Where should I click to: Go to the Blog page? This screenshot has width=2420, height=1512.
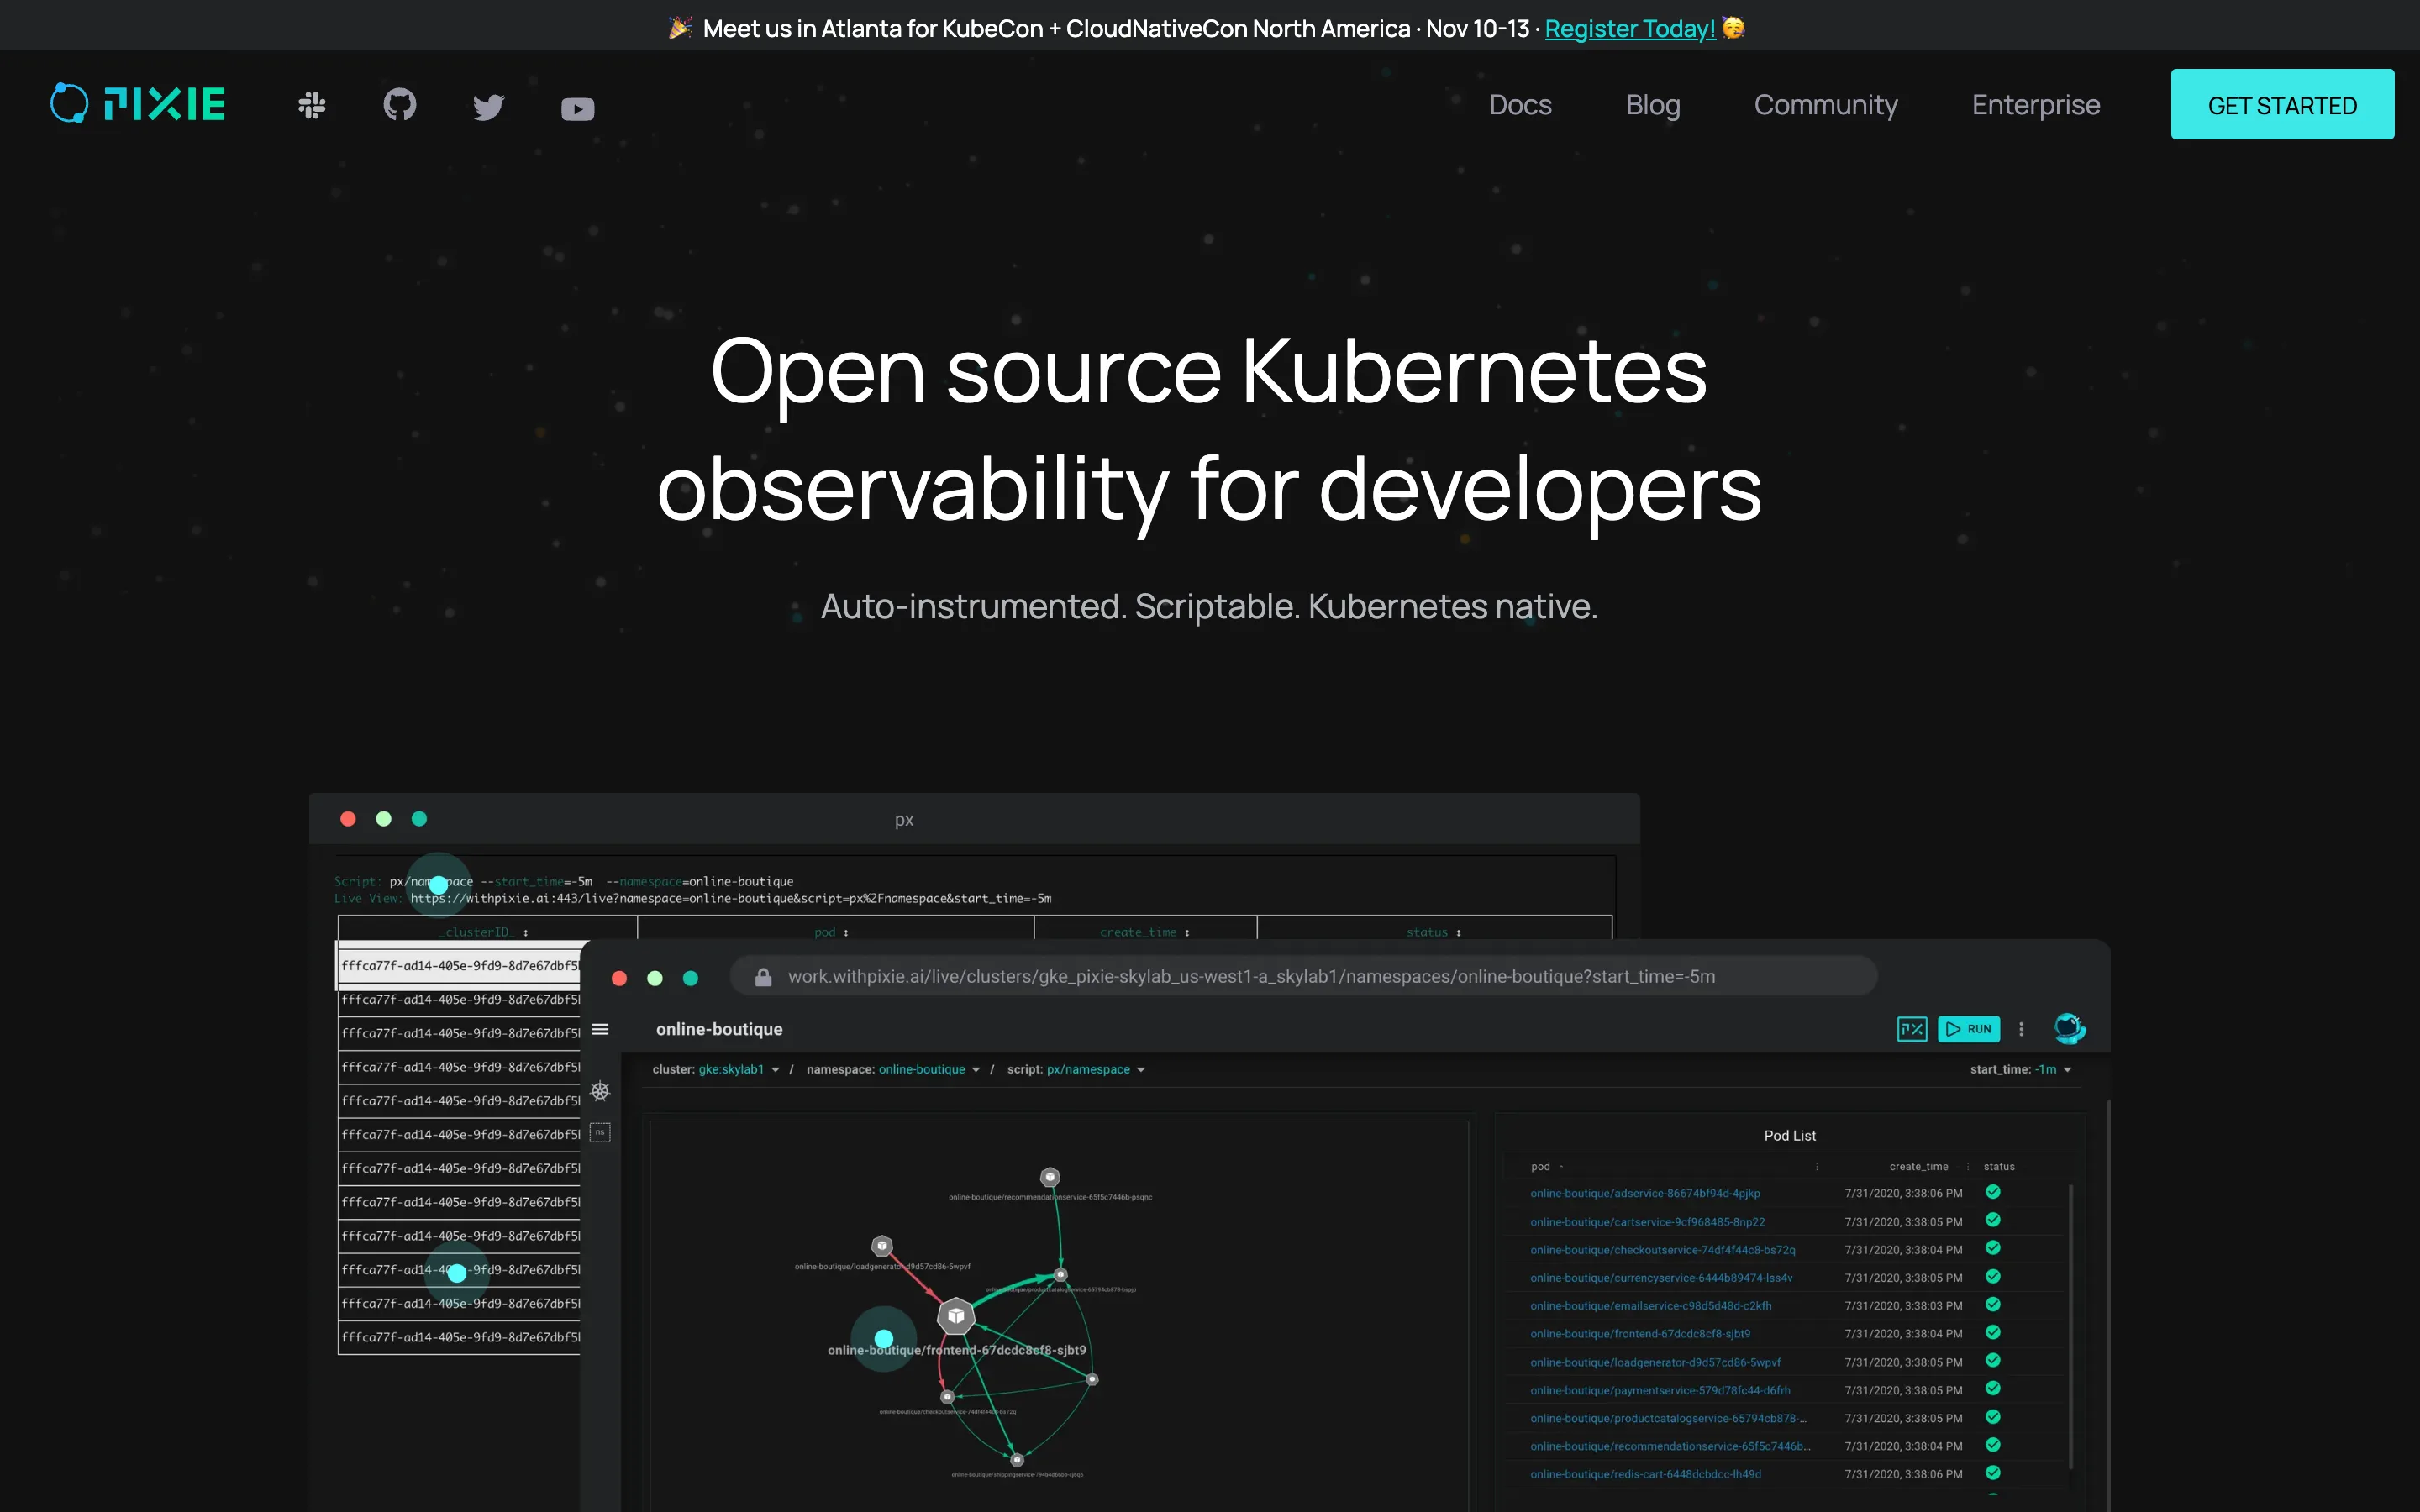1653,104
